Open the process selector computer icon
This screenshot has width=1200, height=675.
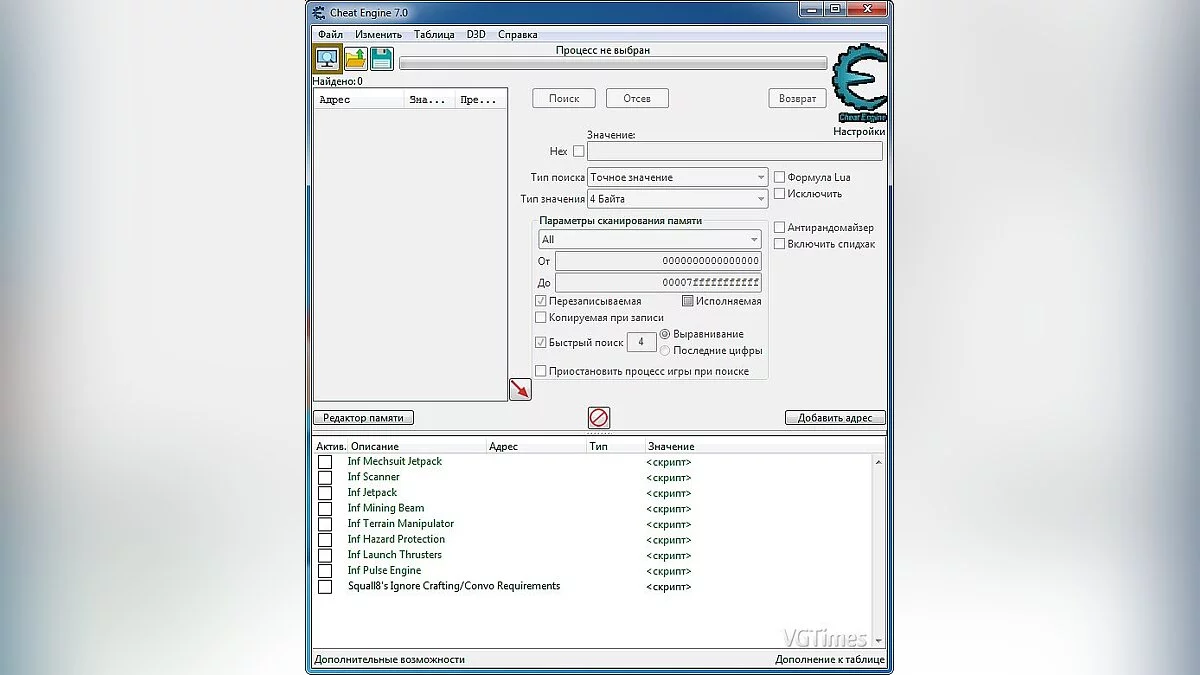click(328, 58)
